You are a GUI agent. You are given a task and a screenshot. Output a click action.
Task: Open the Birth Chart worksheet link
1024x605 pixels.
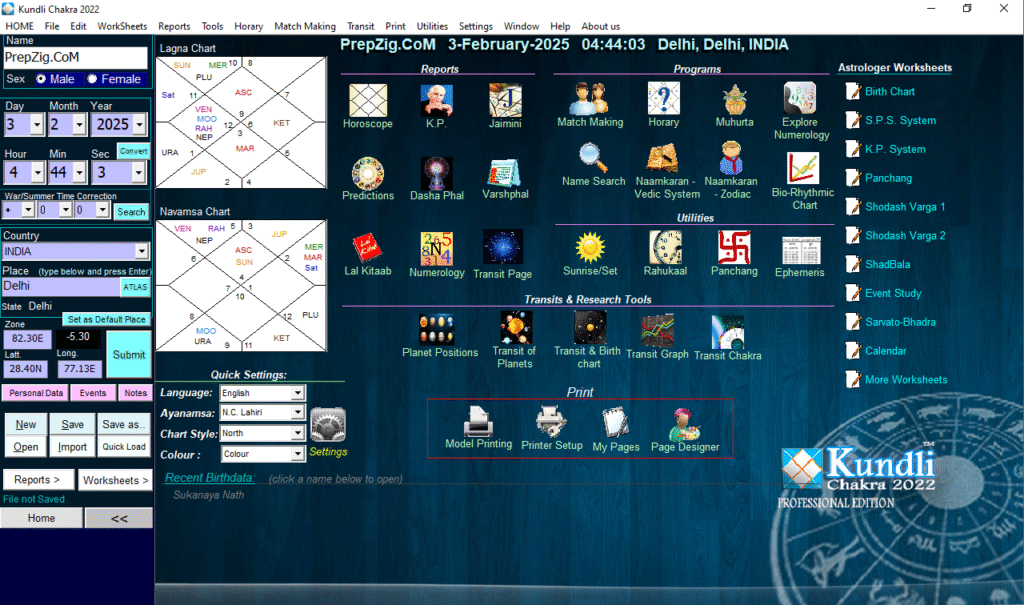coord(889,92)
